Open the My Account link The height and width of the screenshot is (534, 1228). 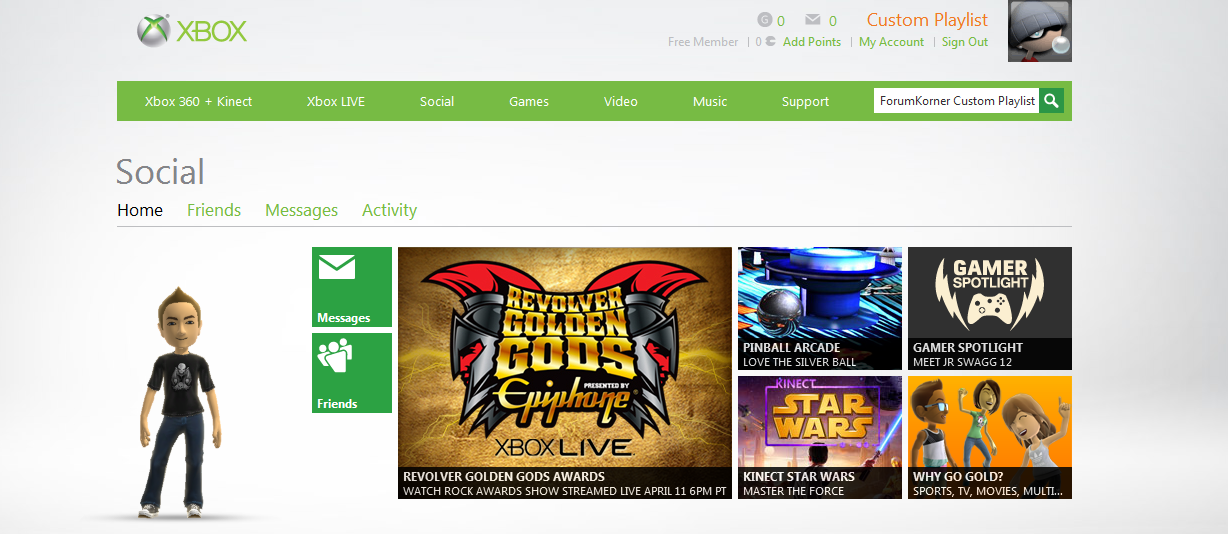(891, 42)
